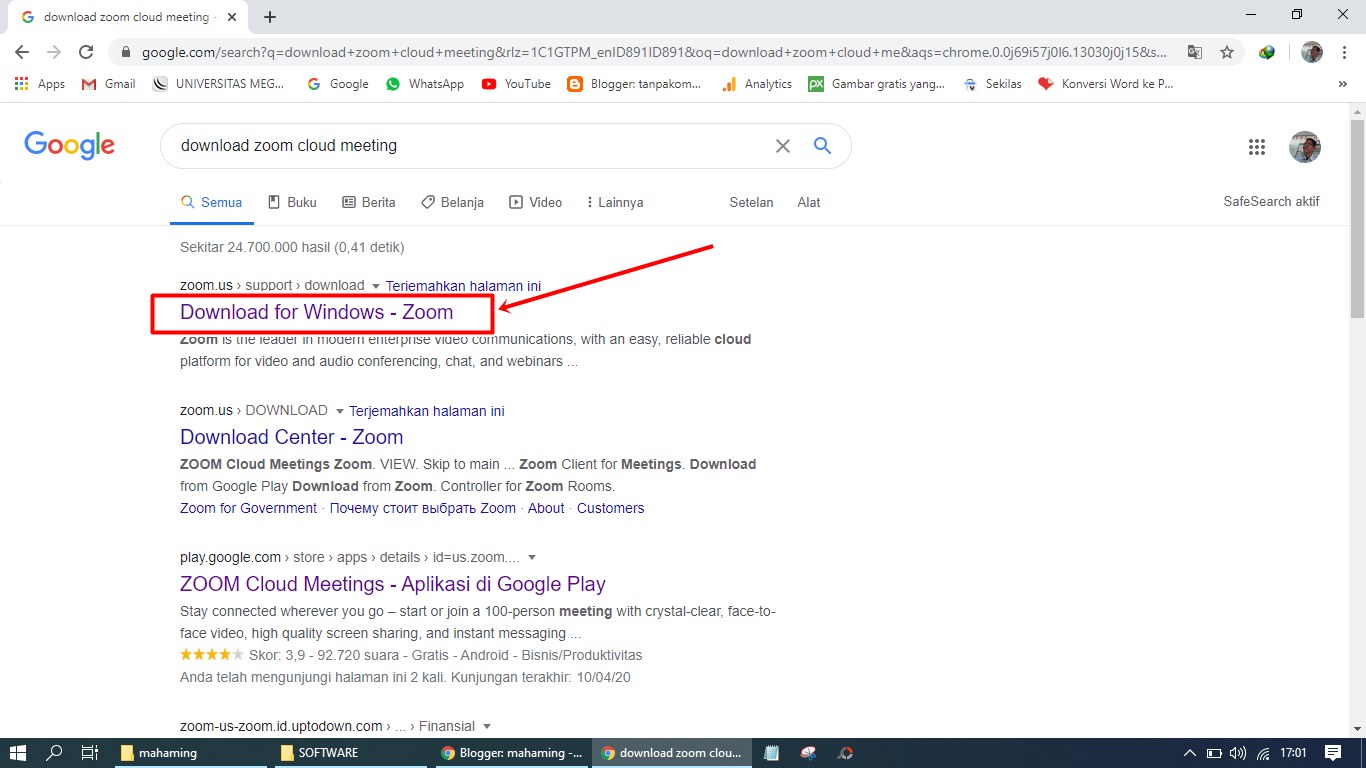This screenshot has height=768, width=1366.
Task: Bookmark this page with the star icon
Action: 1227,51
